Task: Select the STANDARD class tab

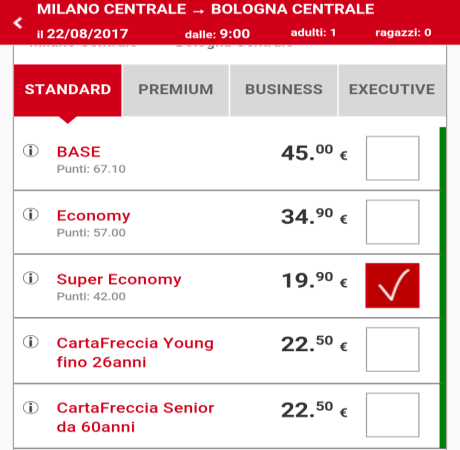Action: [68, 90]
